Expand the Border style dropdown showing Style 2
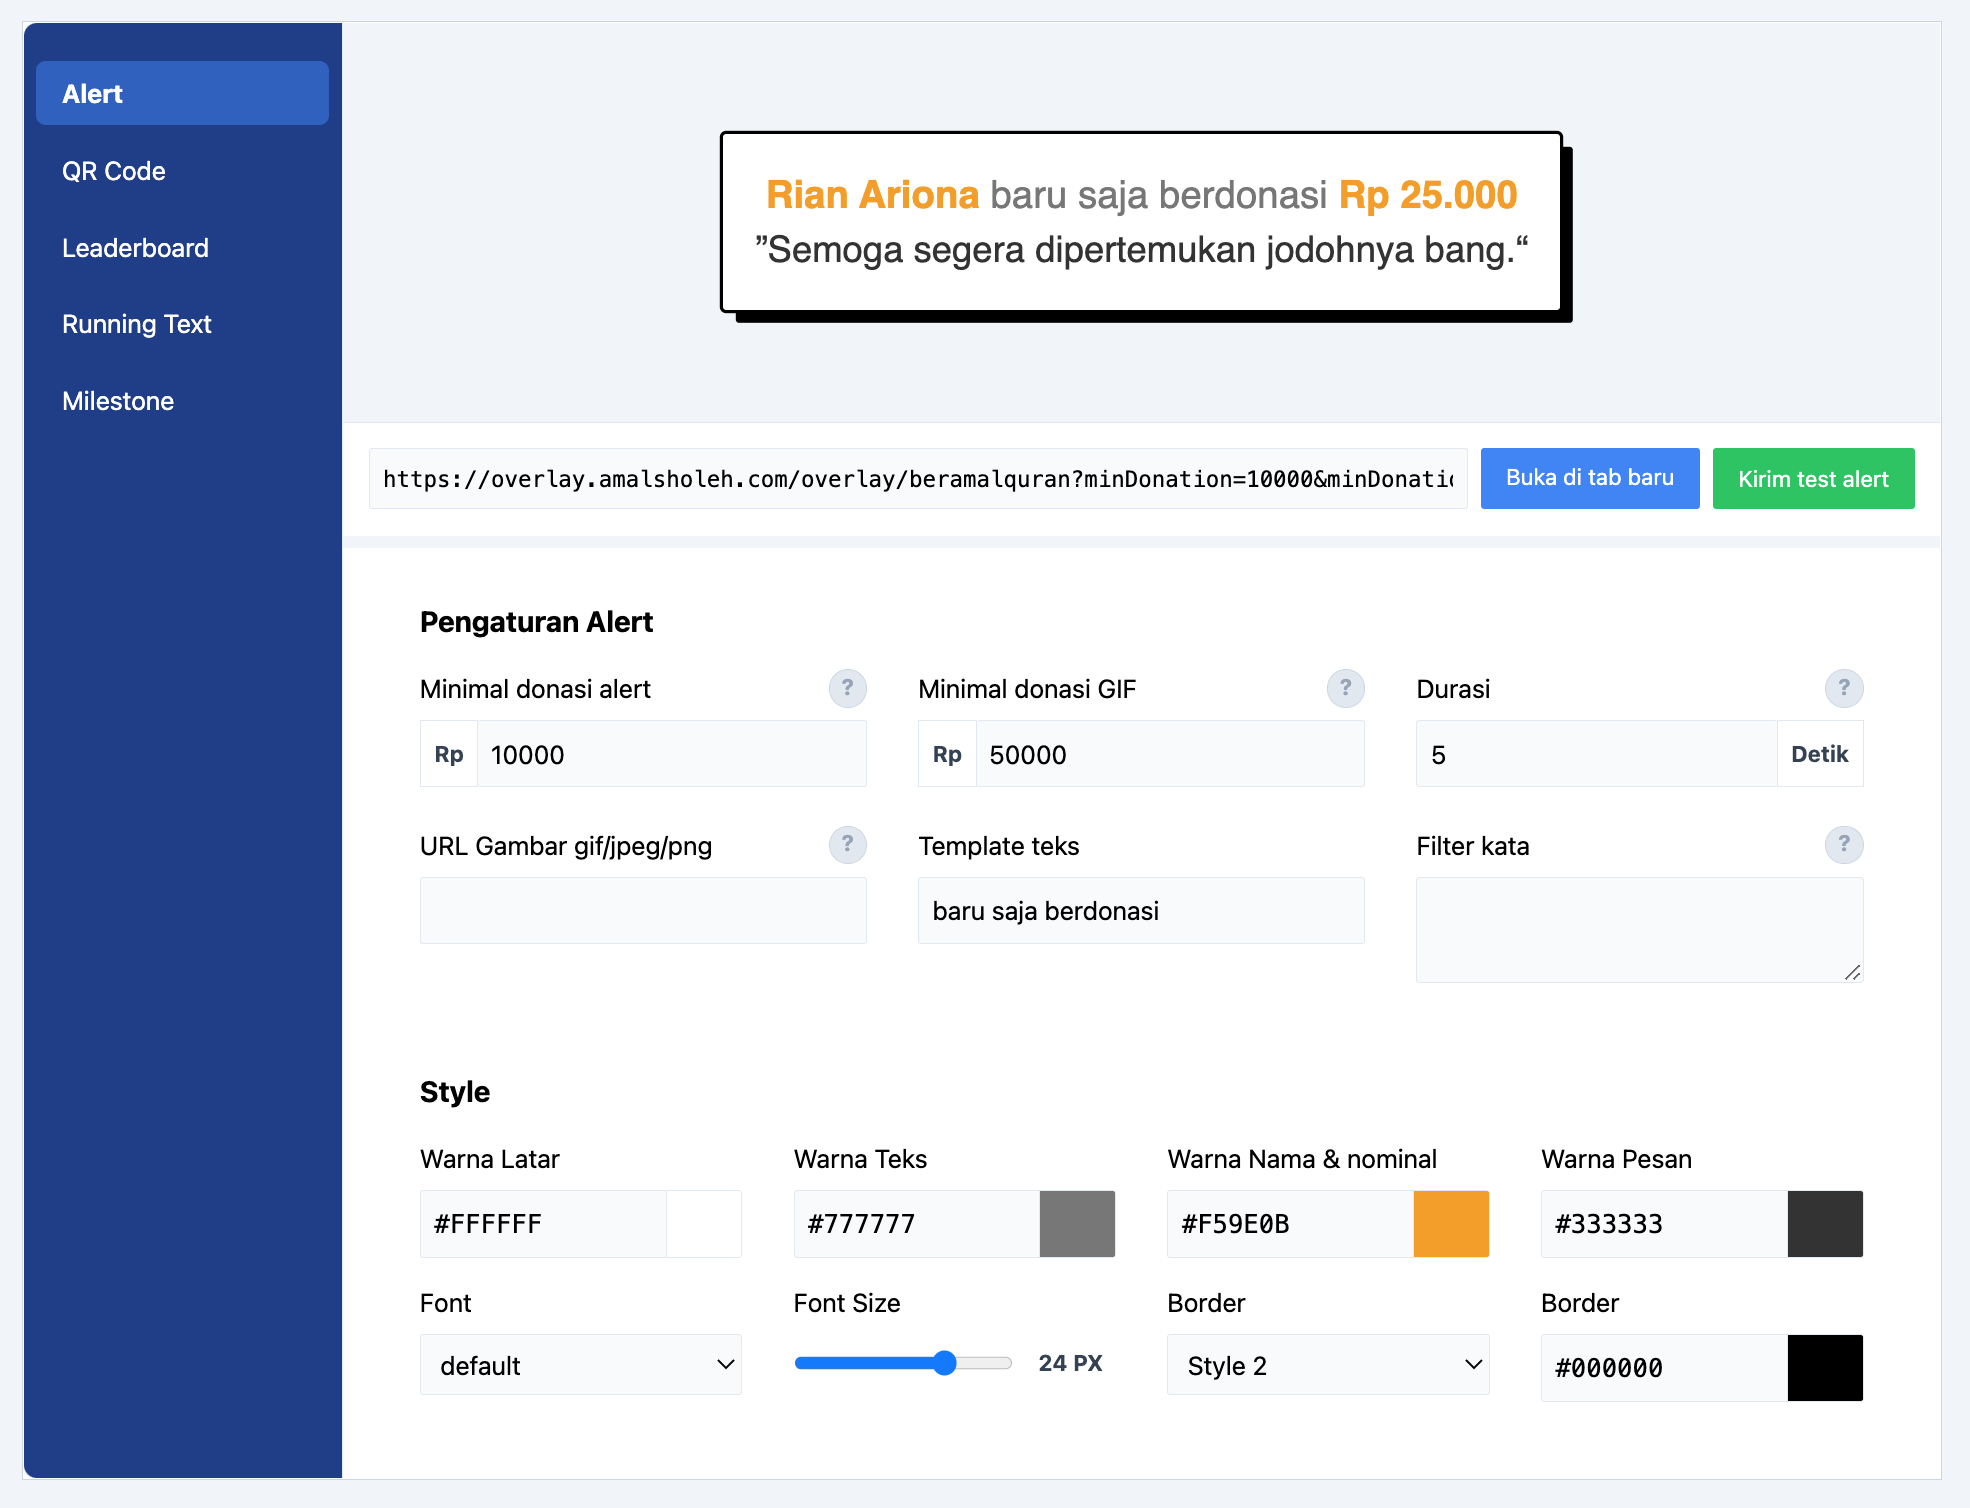1970x1508 pixels. 1327,1365
